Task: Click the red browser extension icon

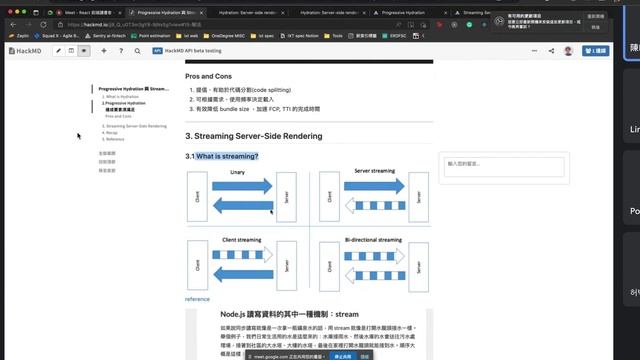Action: [x=440, y=25]
